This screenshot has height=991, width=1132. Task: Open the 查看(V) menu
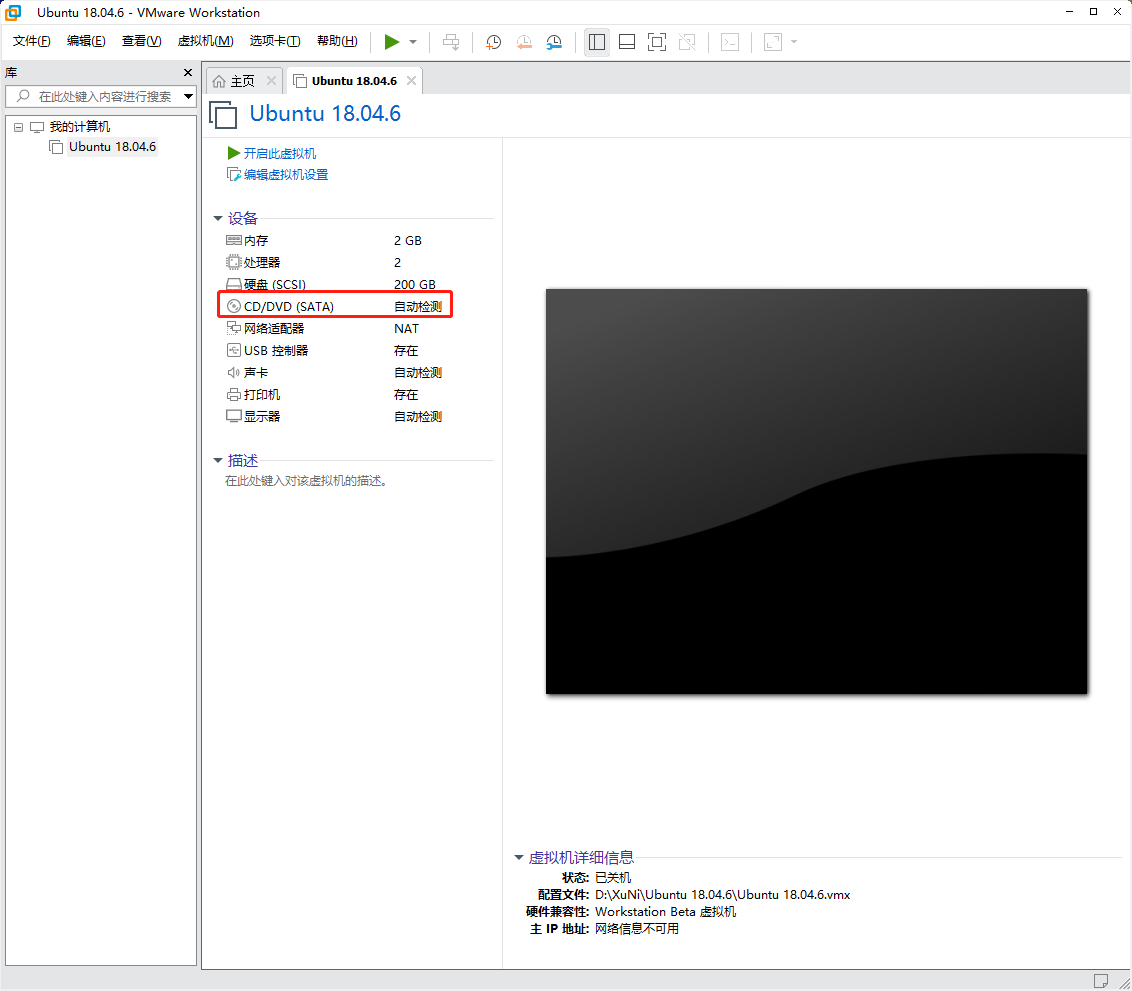142,41
